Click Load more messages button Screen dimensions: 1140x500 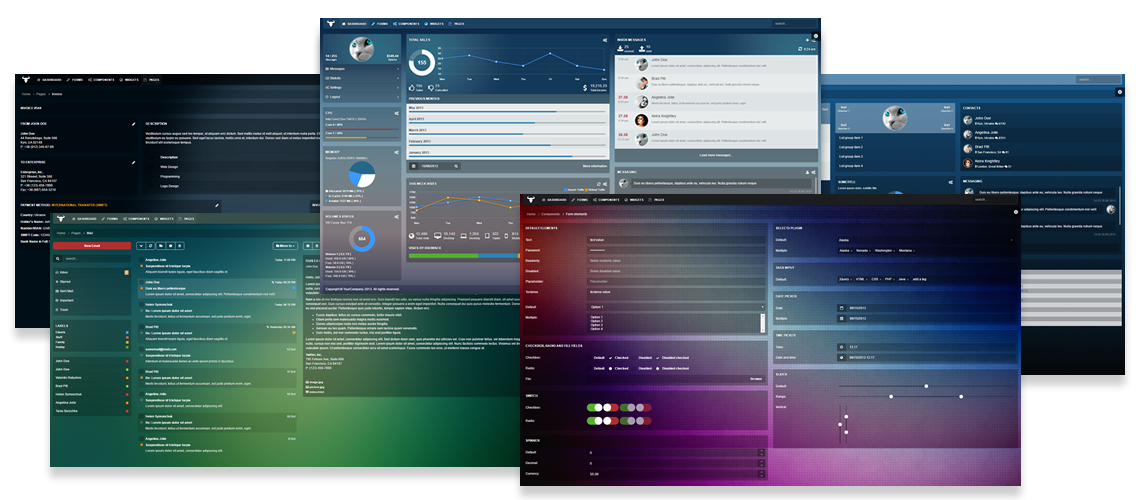click(717, 155)
